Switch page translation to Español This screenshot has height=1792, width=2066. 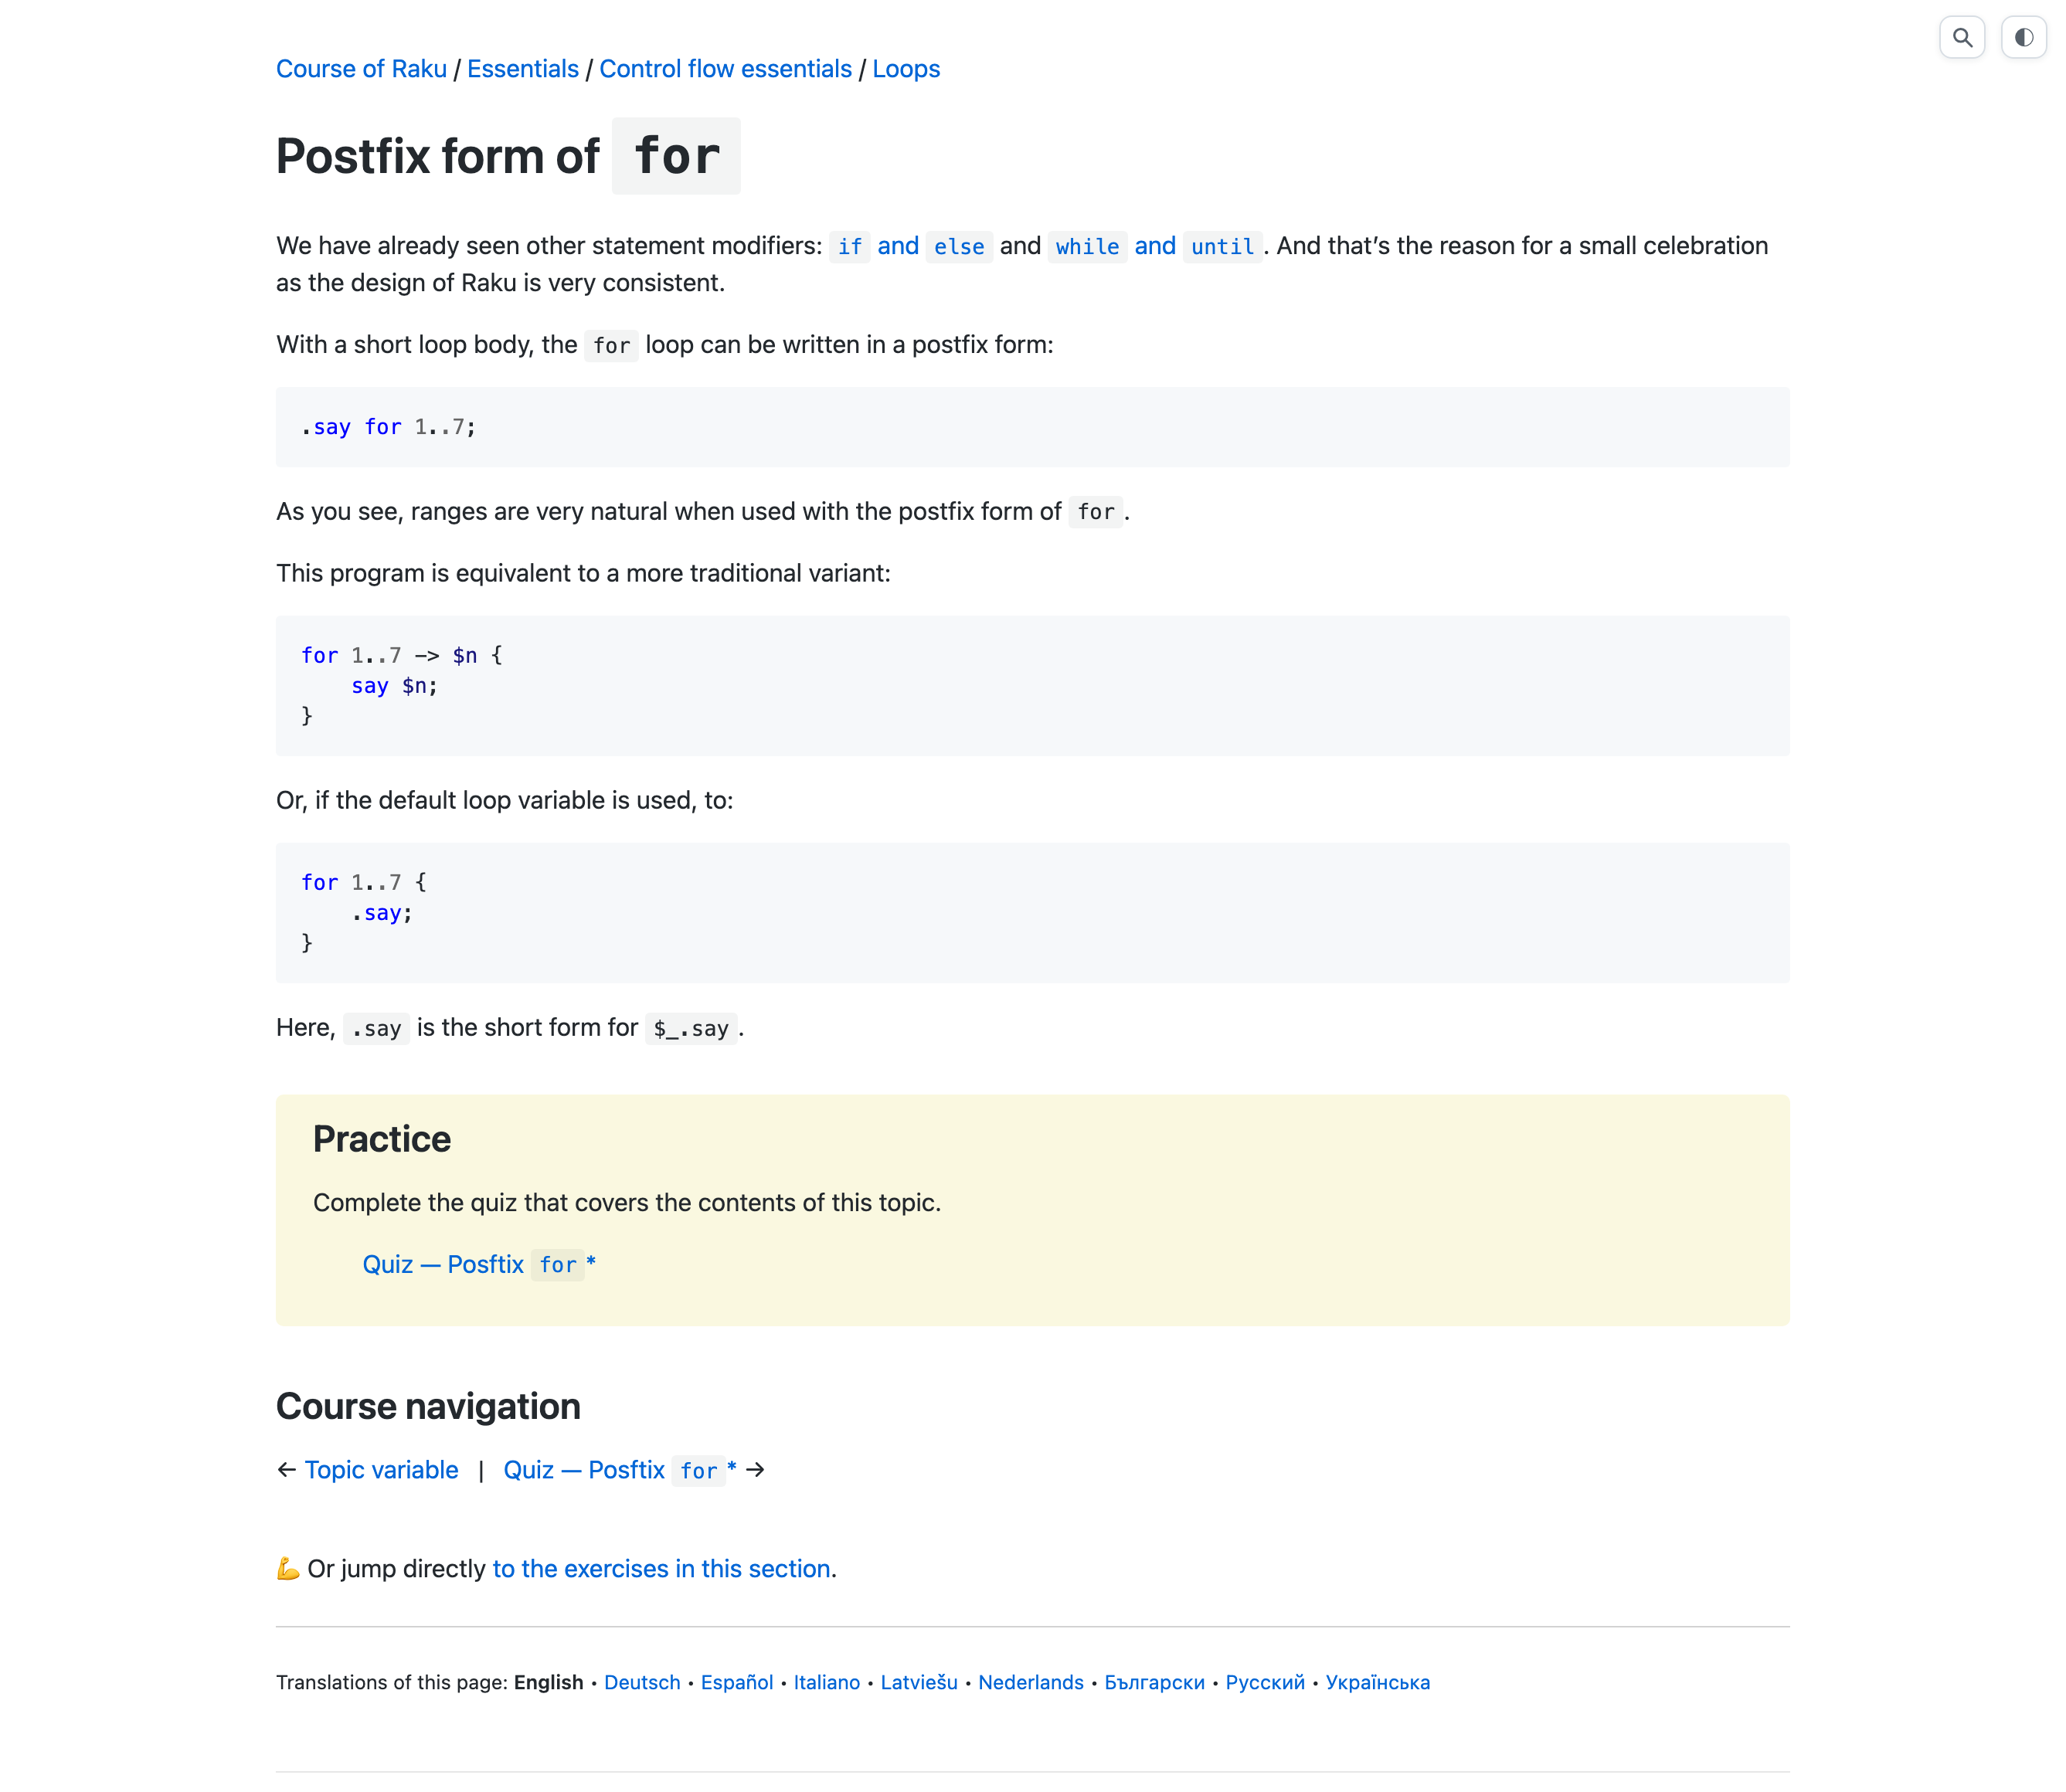pos(737,1683)
